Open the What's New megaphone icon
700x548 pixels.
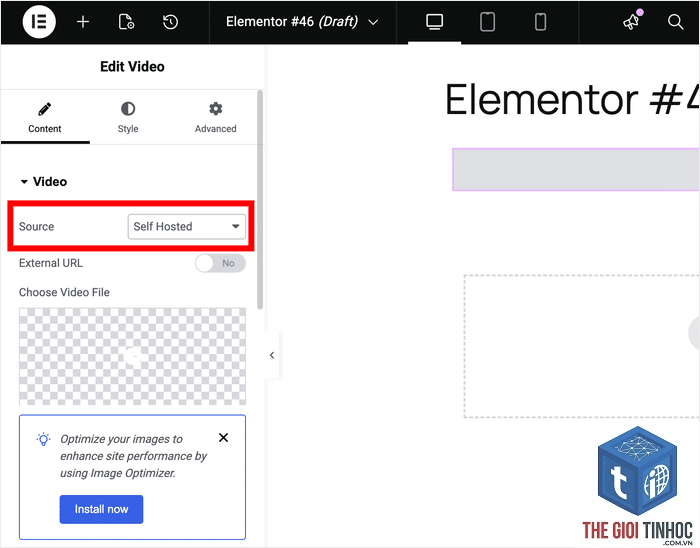coord(633,21)
